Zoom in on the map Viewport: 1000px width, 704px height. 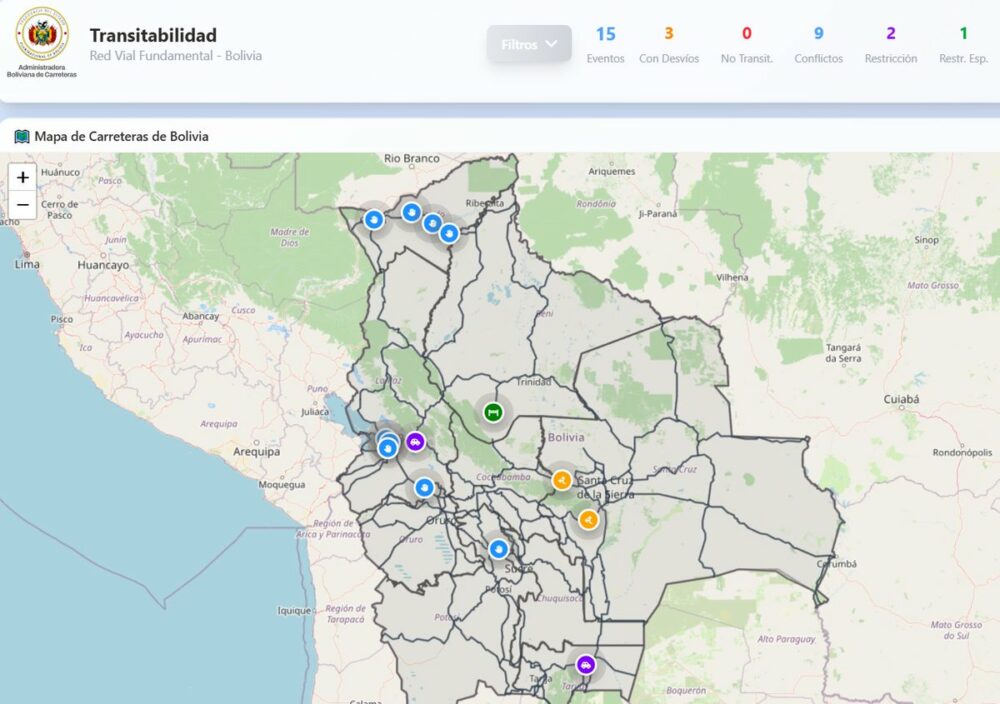click(x=23, y=177)
